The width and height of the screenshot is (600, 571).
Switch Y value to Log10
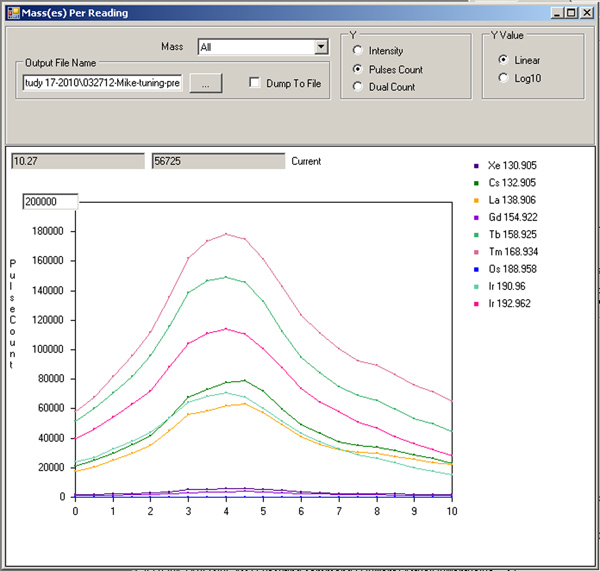[x=503, y=78]
